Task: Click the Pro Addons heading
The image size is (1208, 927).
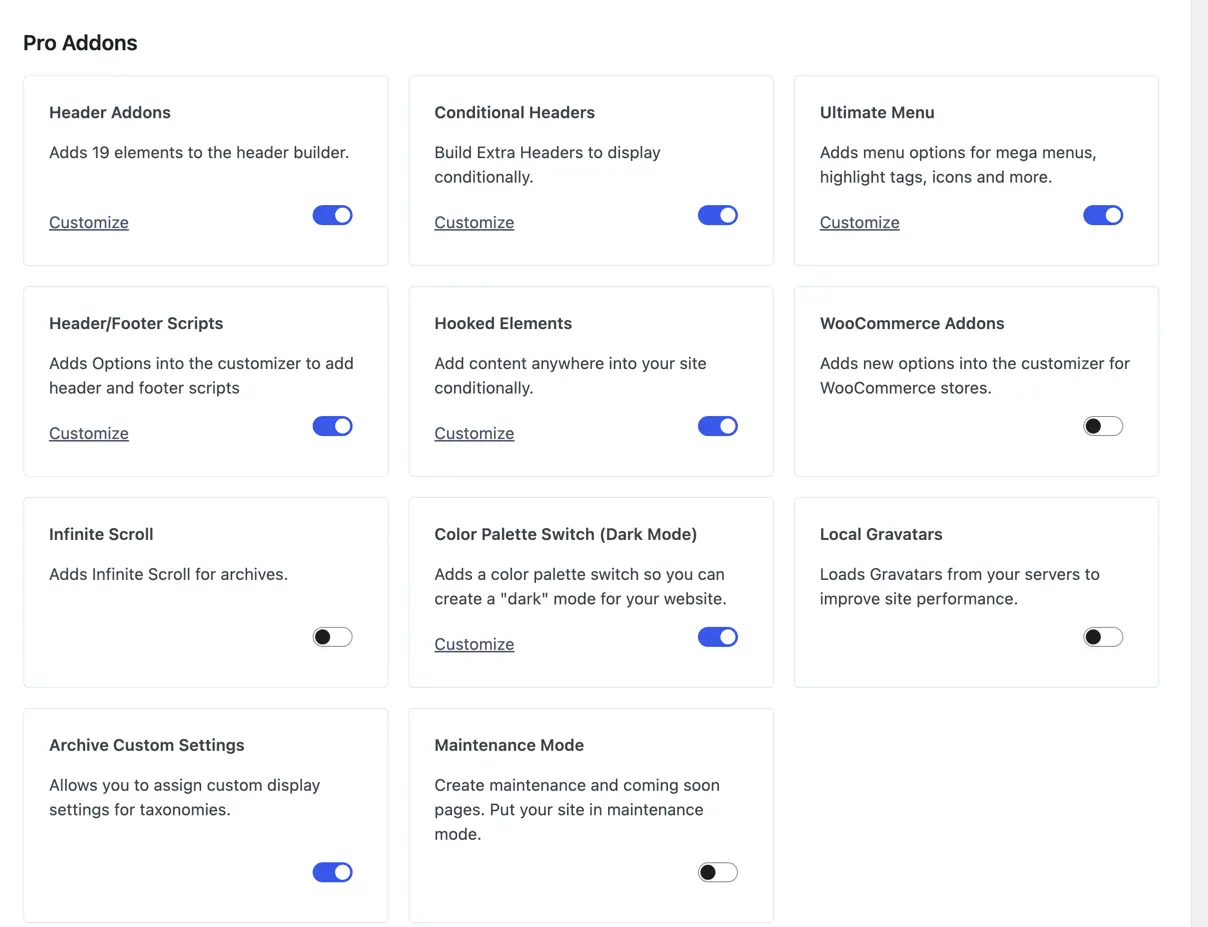Action: (80, 43)
